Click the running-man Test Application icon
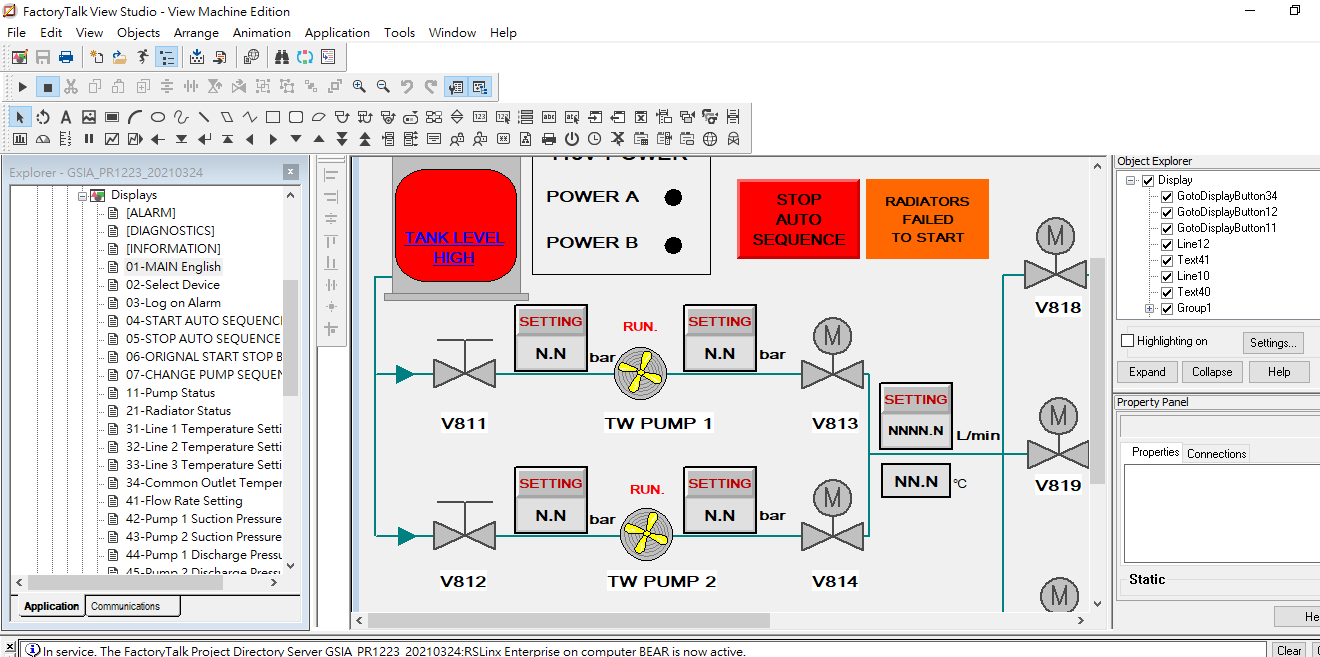Viewport: 1320px width, 657px height. [144, 57]
